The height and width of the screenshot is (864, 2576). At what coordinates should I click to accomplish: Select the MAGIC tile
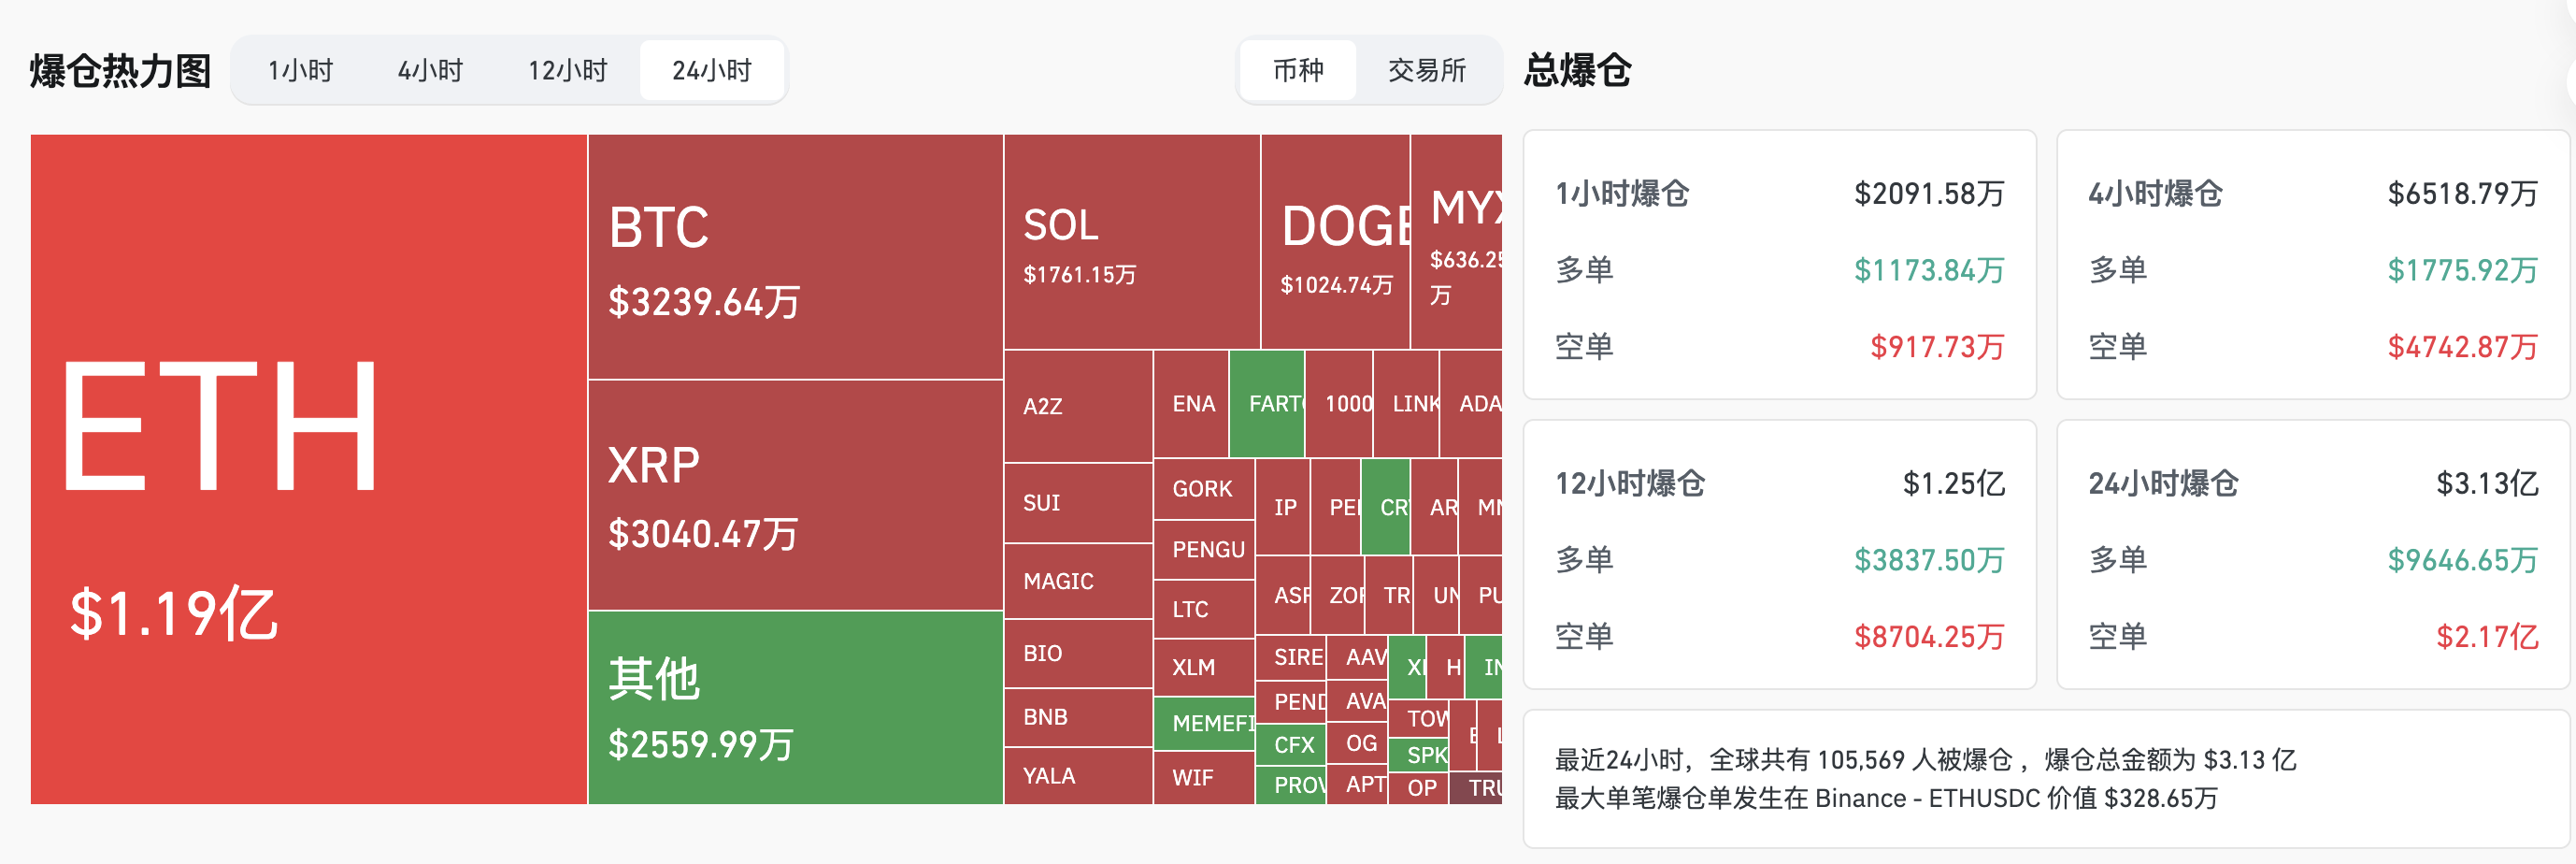pyautogui.click(x=1077, y=581)
